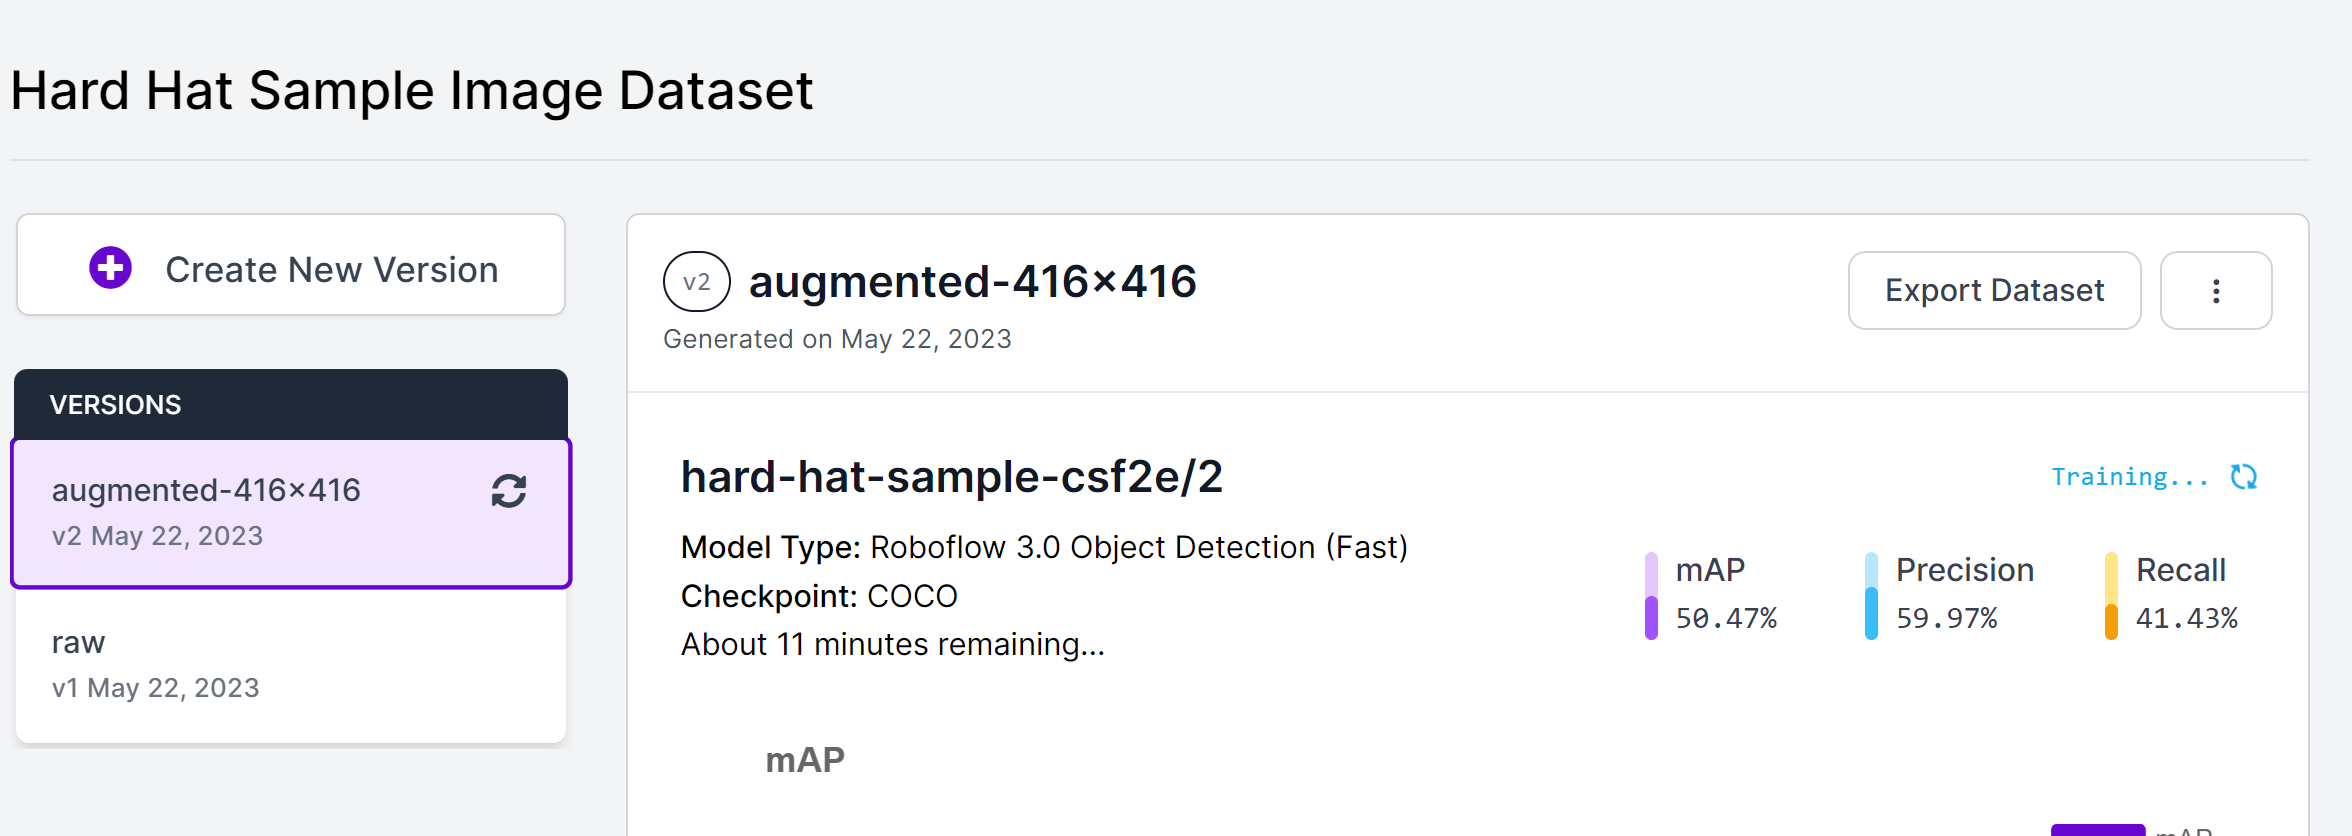Click the plus icon in Create New Version
Image resolution: width=2352 pixels, height=836 pixels.
111,267
